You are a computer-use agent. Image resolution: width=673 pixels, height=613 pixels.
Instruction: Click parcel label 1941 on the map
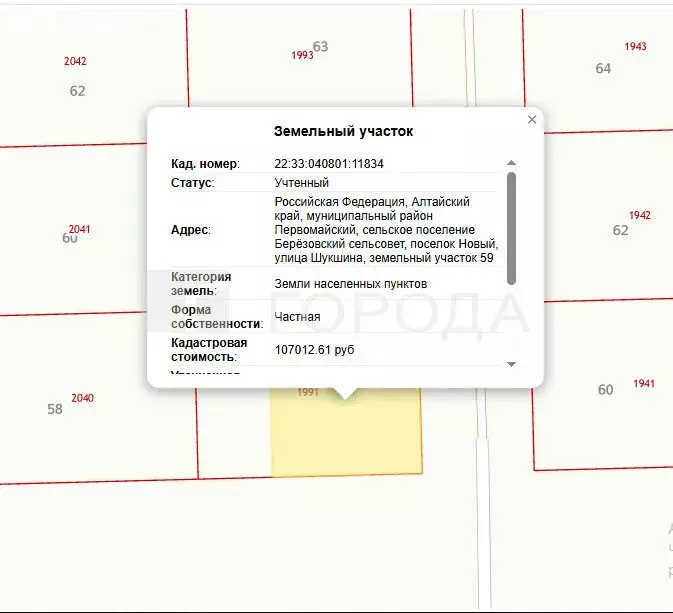[x=644, y=384]
